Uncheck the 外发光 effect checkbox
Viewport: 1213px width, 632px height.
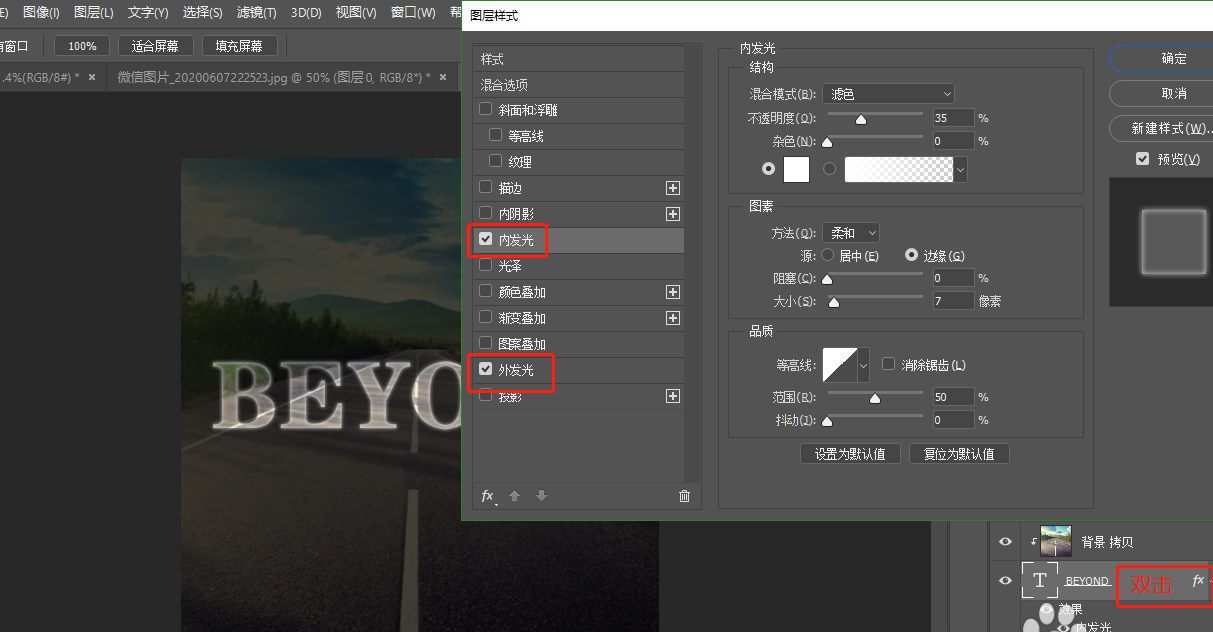click(x=487, y=366)
